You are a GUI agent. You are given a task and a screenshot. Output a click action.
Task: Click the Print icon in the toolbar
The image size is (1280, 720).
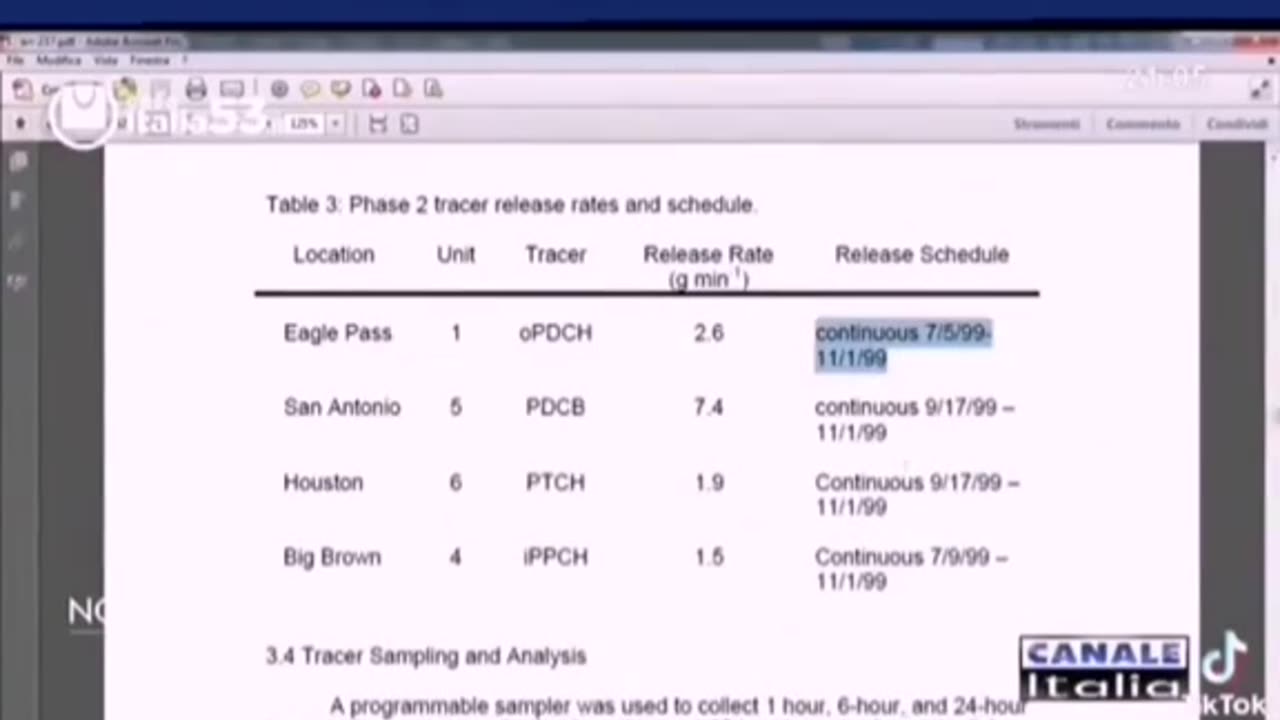pyautogui.click(x=195, y=89)
